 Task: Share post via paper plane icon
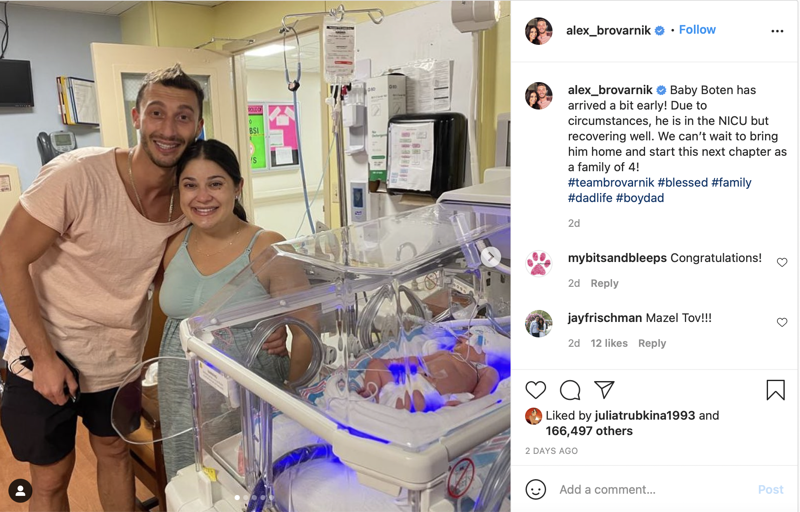604,390
